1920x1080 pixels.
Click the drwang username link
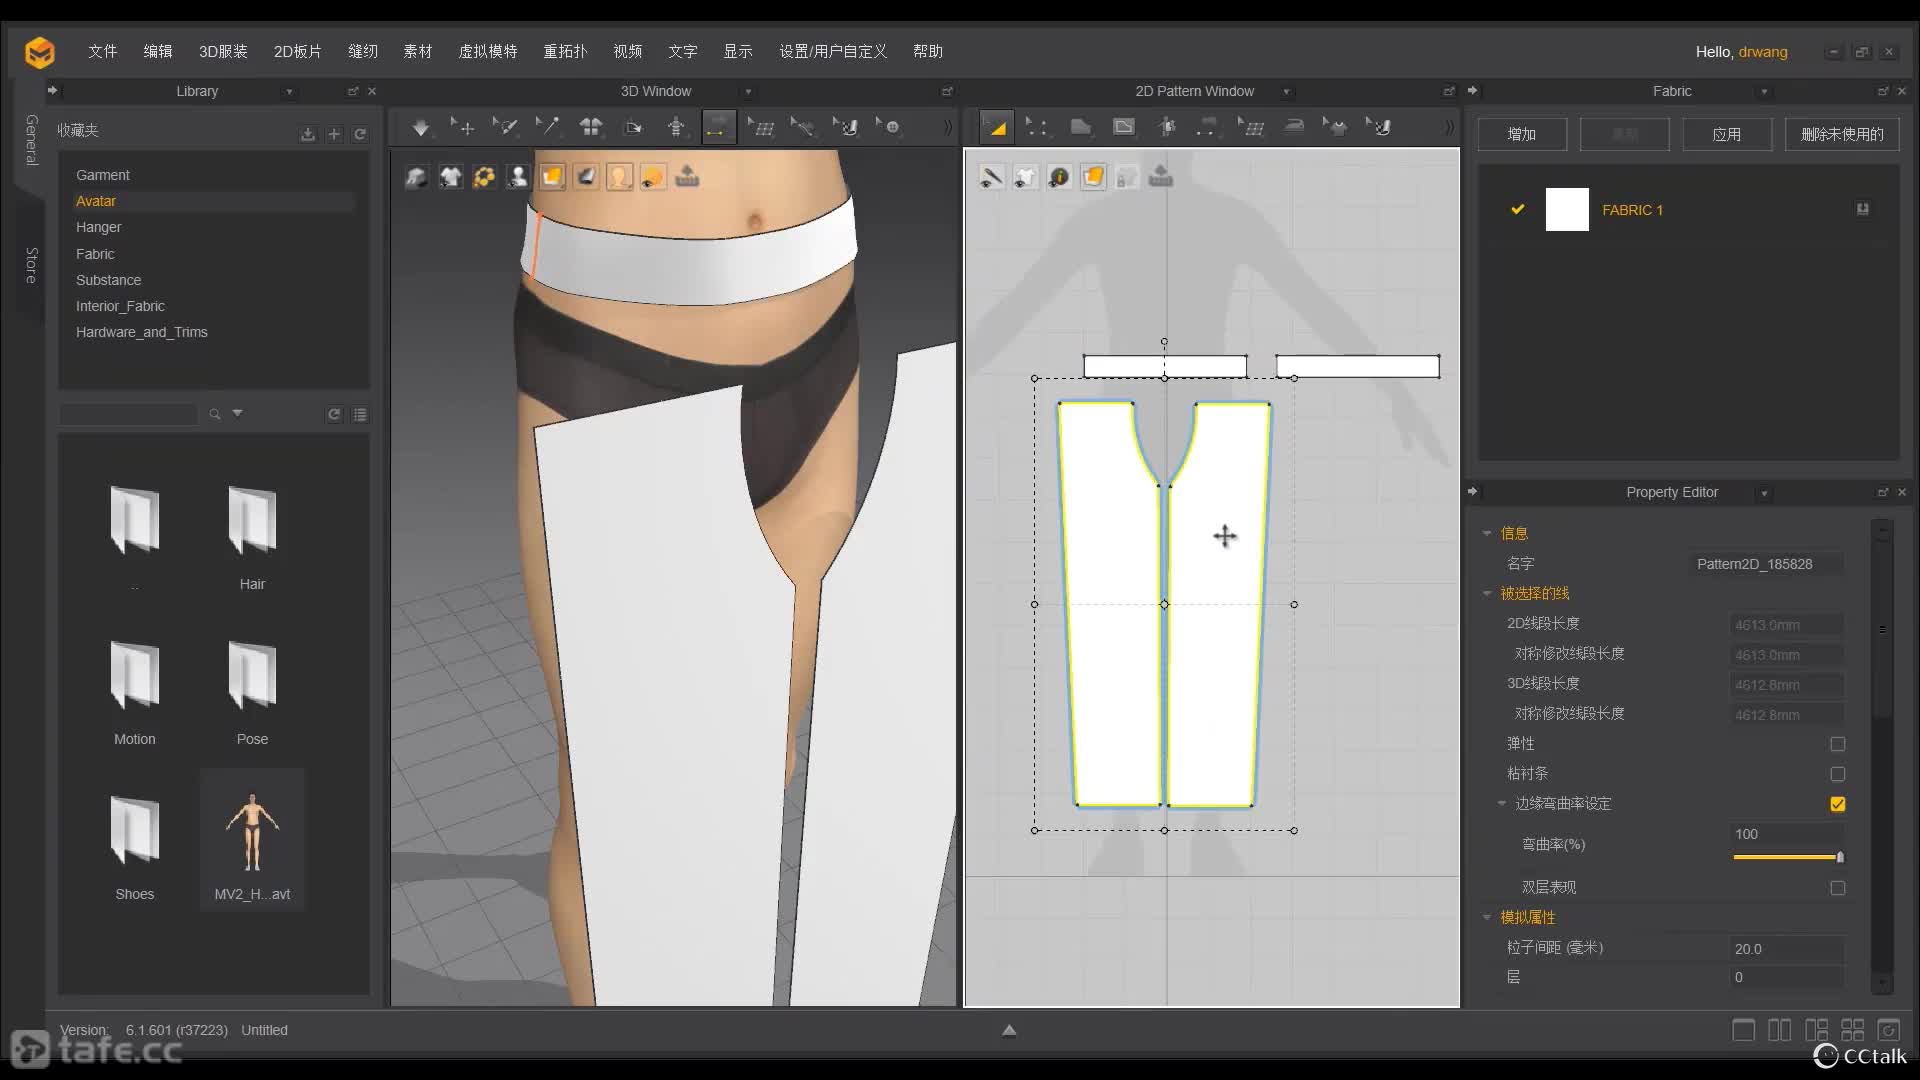(1763, 52)
